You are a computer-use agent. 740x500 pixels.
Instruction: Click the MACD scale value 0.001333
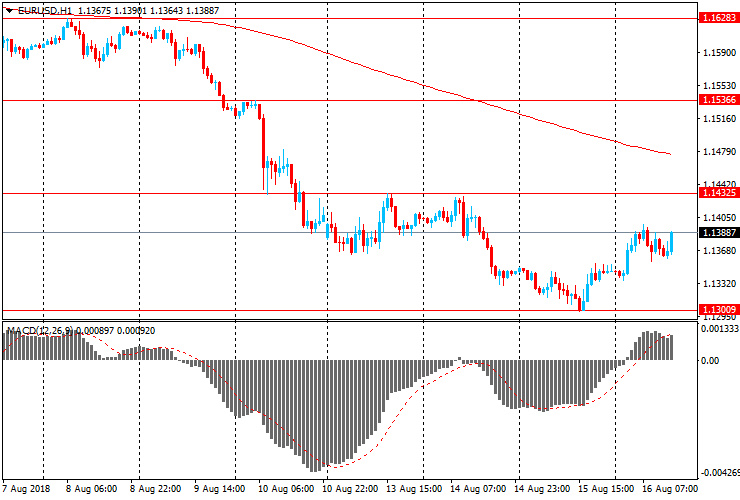click(720, 329)
